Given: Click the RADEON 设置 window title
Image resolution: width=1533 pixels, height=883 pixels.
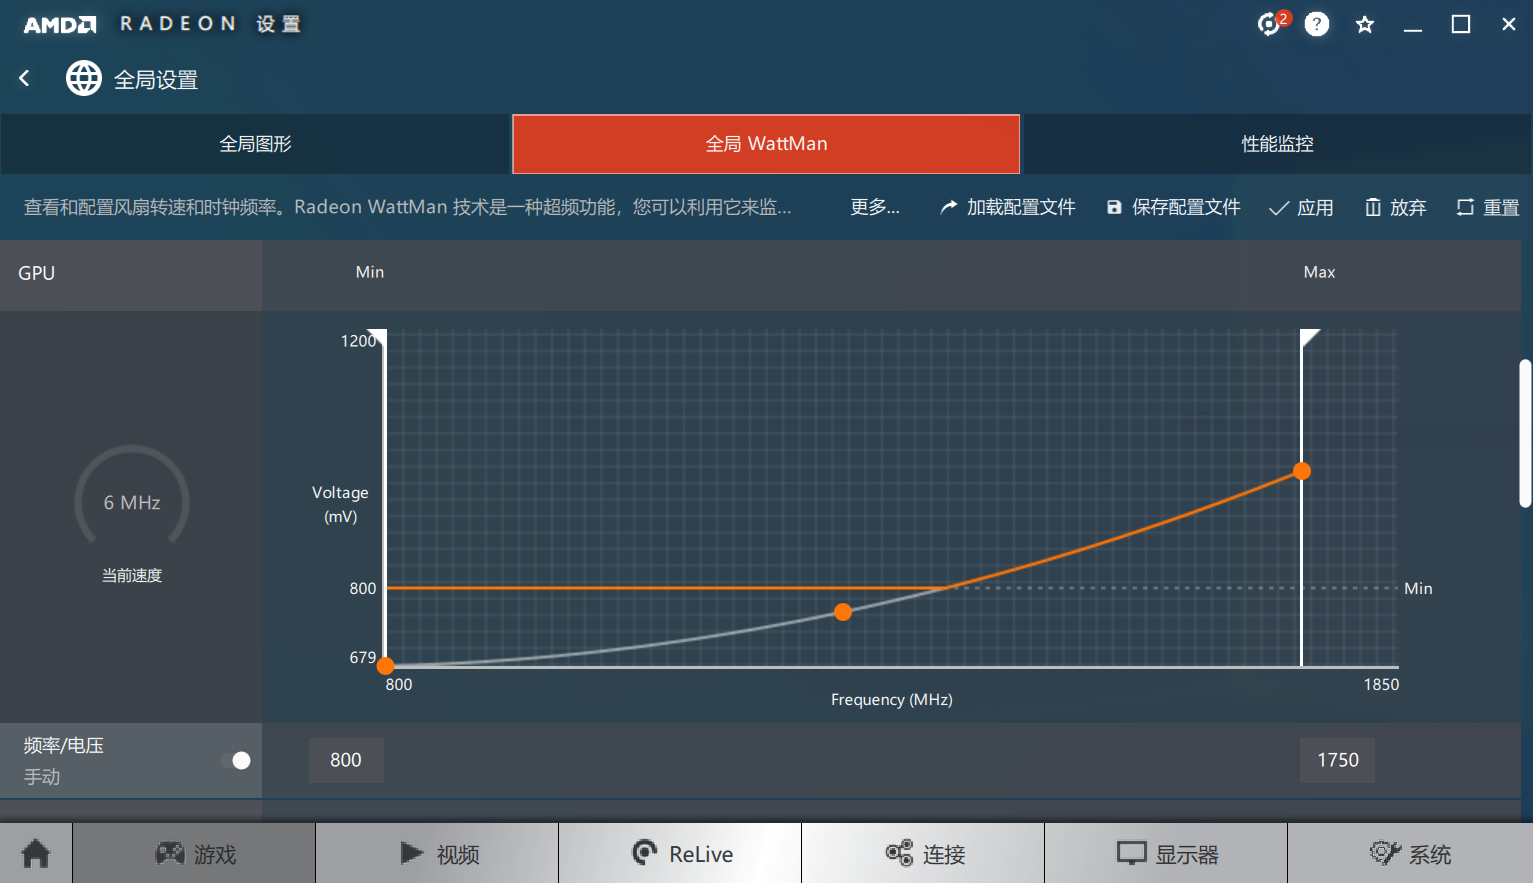Looking at the screenshot, I should (210, 24).
